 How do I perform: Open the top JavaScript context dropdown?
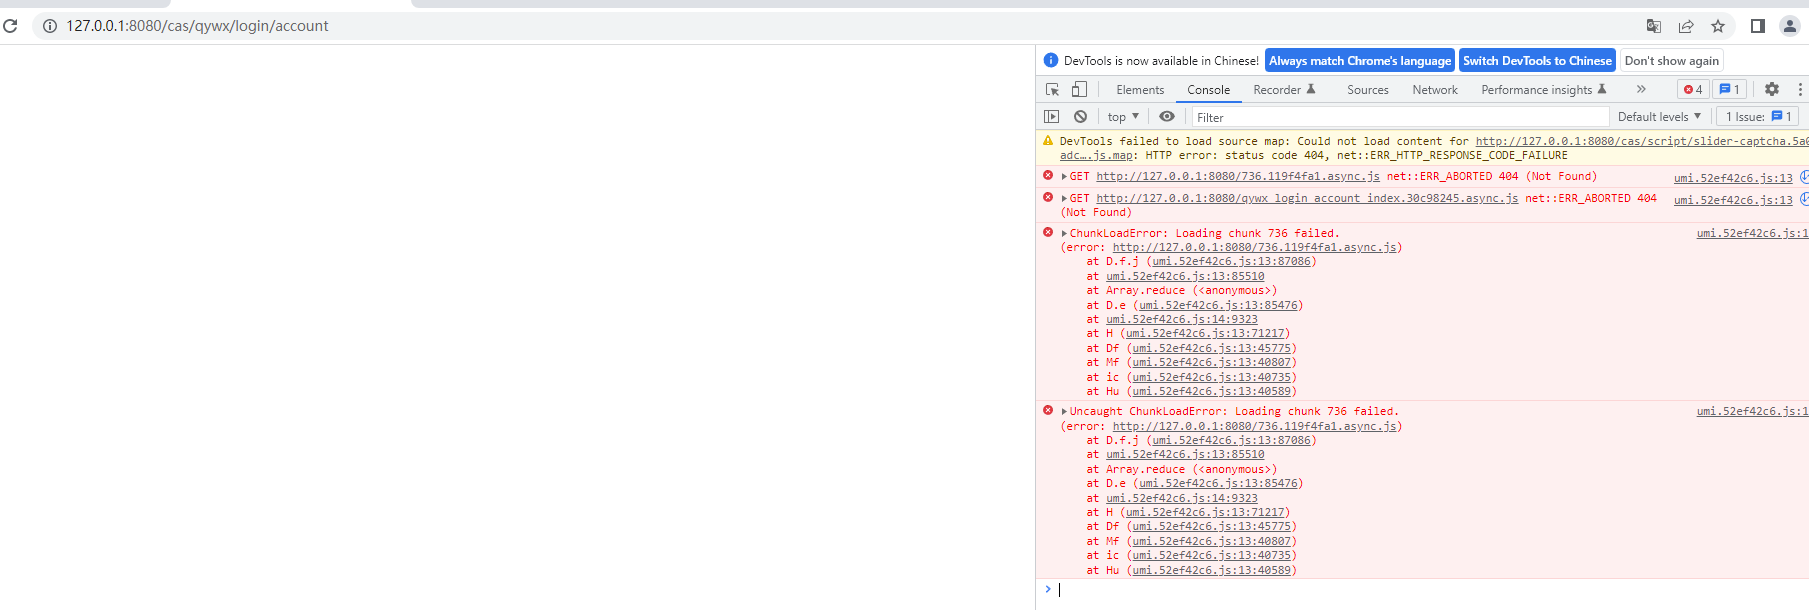1123,117
